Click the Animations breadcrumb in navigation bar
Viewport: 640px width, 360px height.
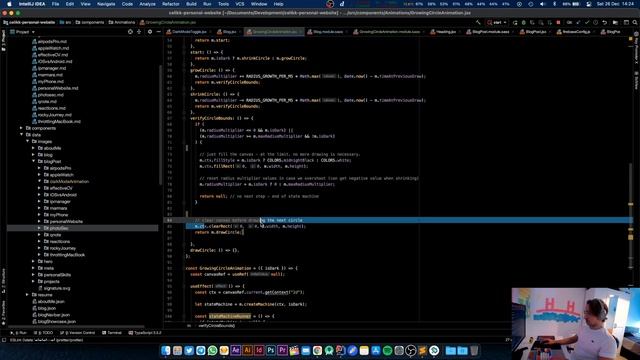(x=122, y=22)
